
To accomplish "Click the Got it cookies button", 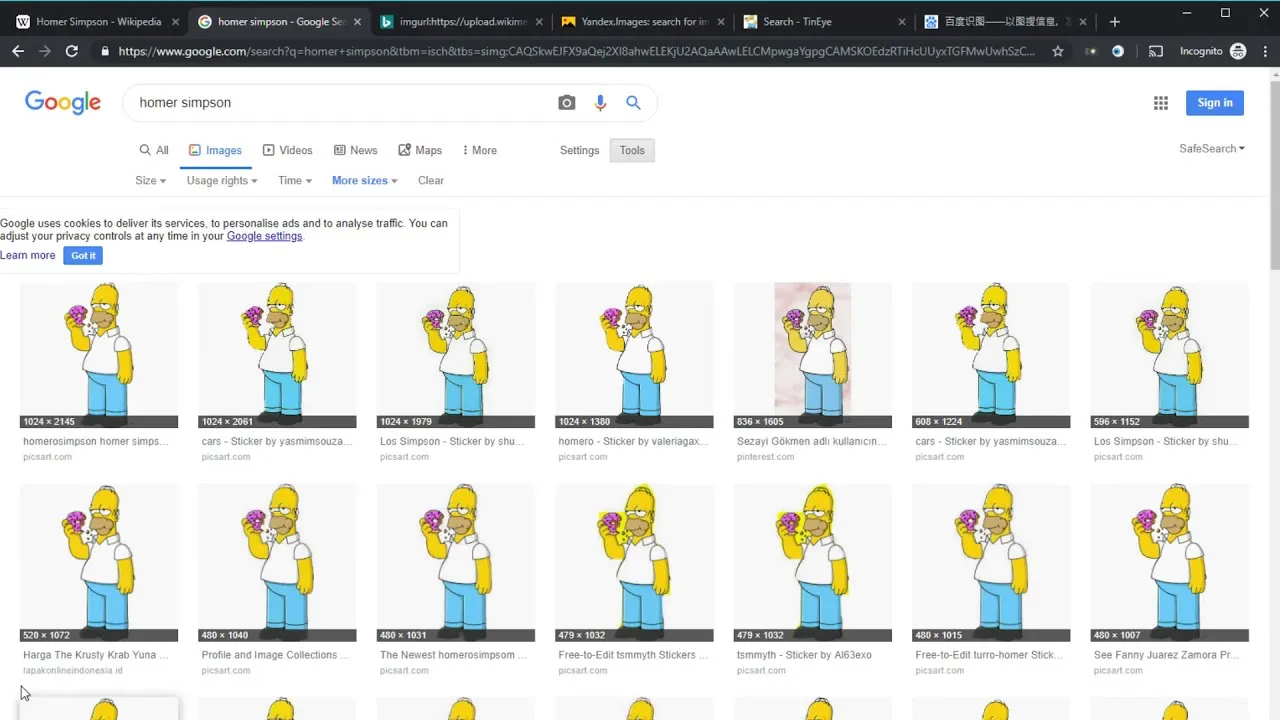I will click(82, 255).
